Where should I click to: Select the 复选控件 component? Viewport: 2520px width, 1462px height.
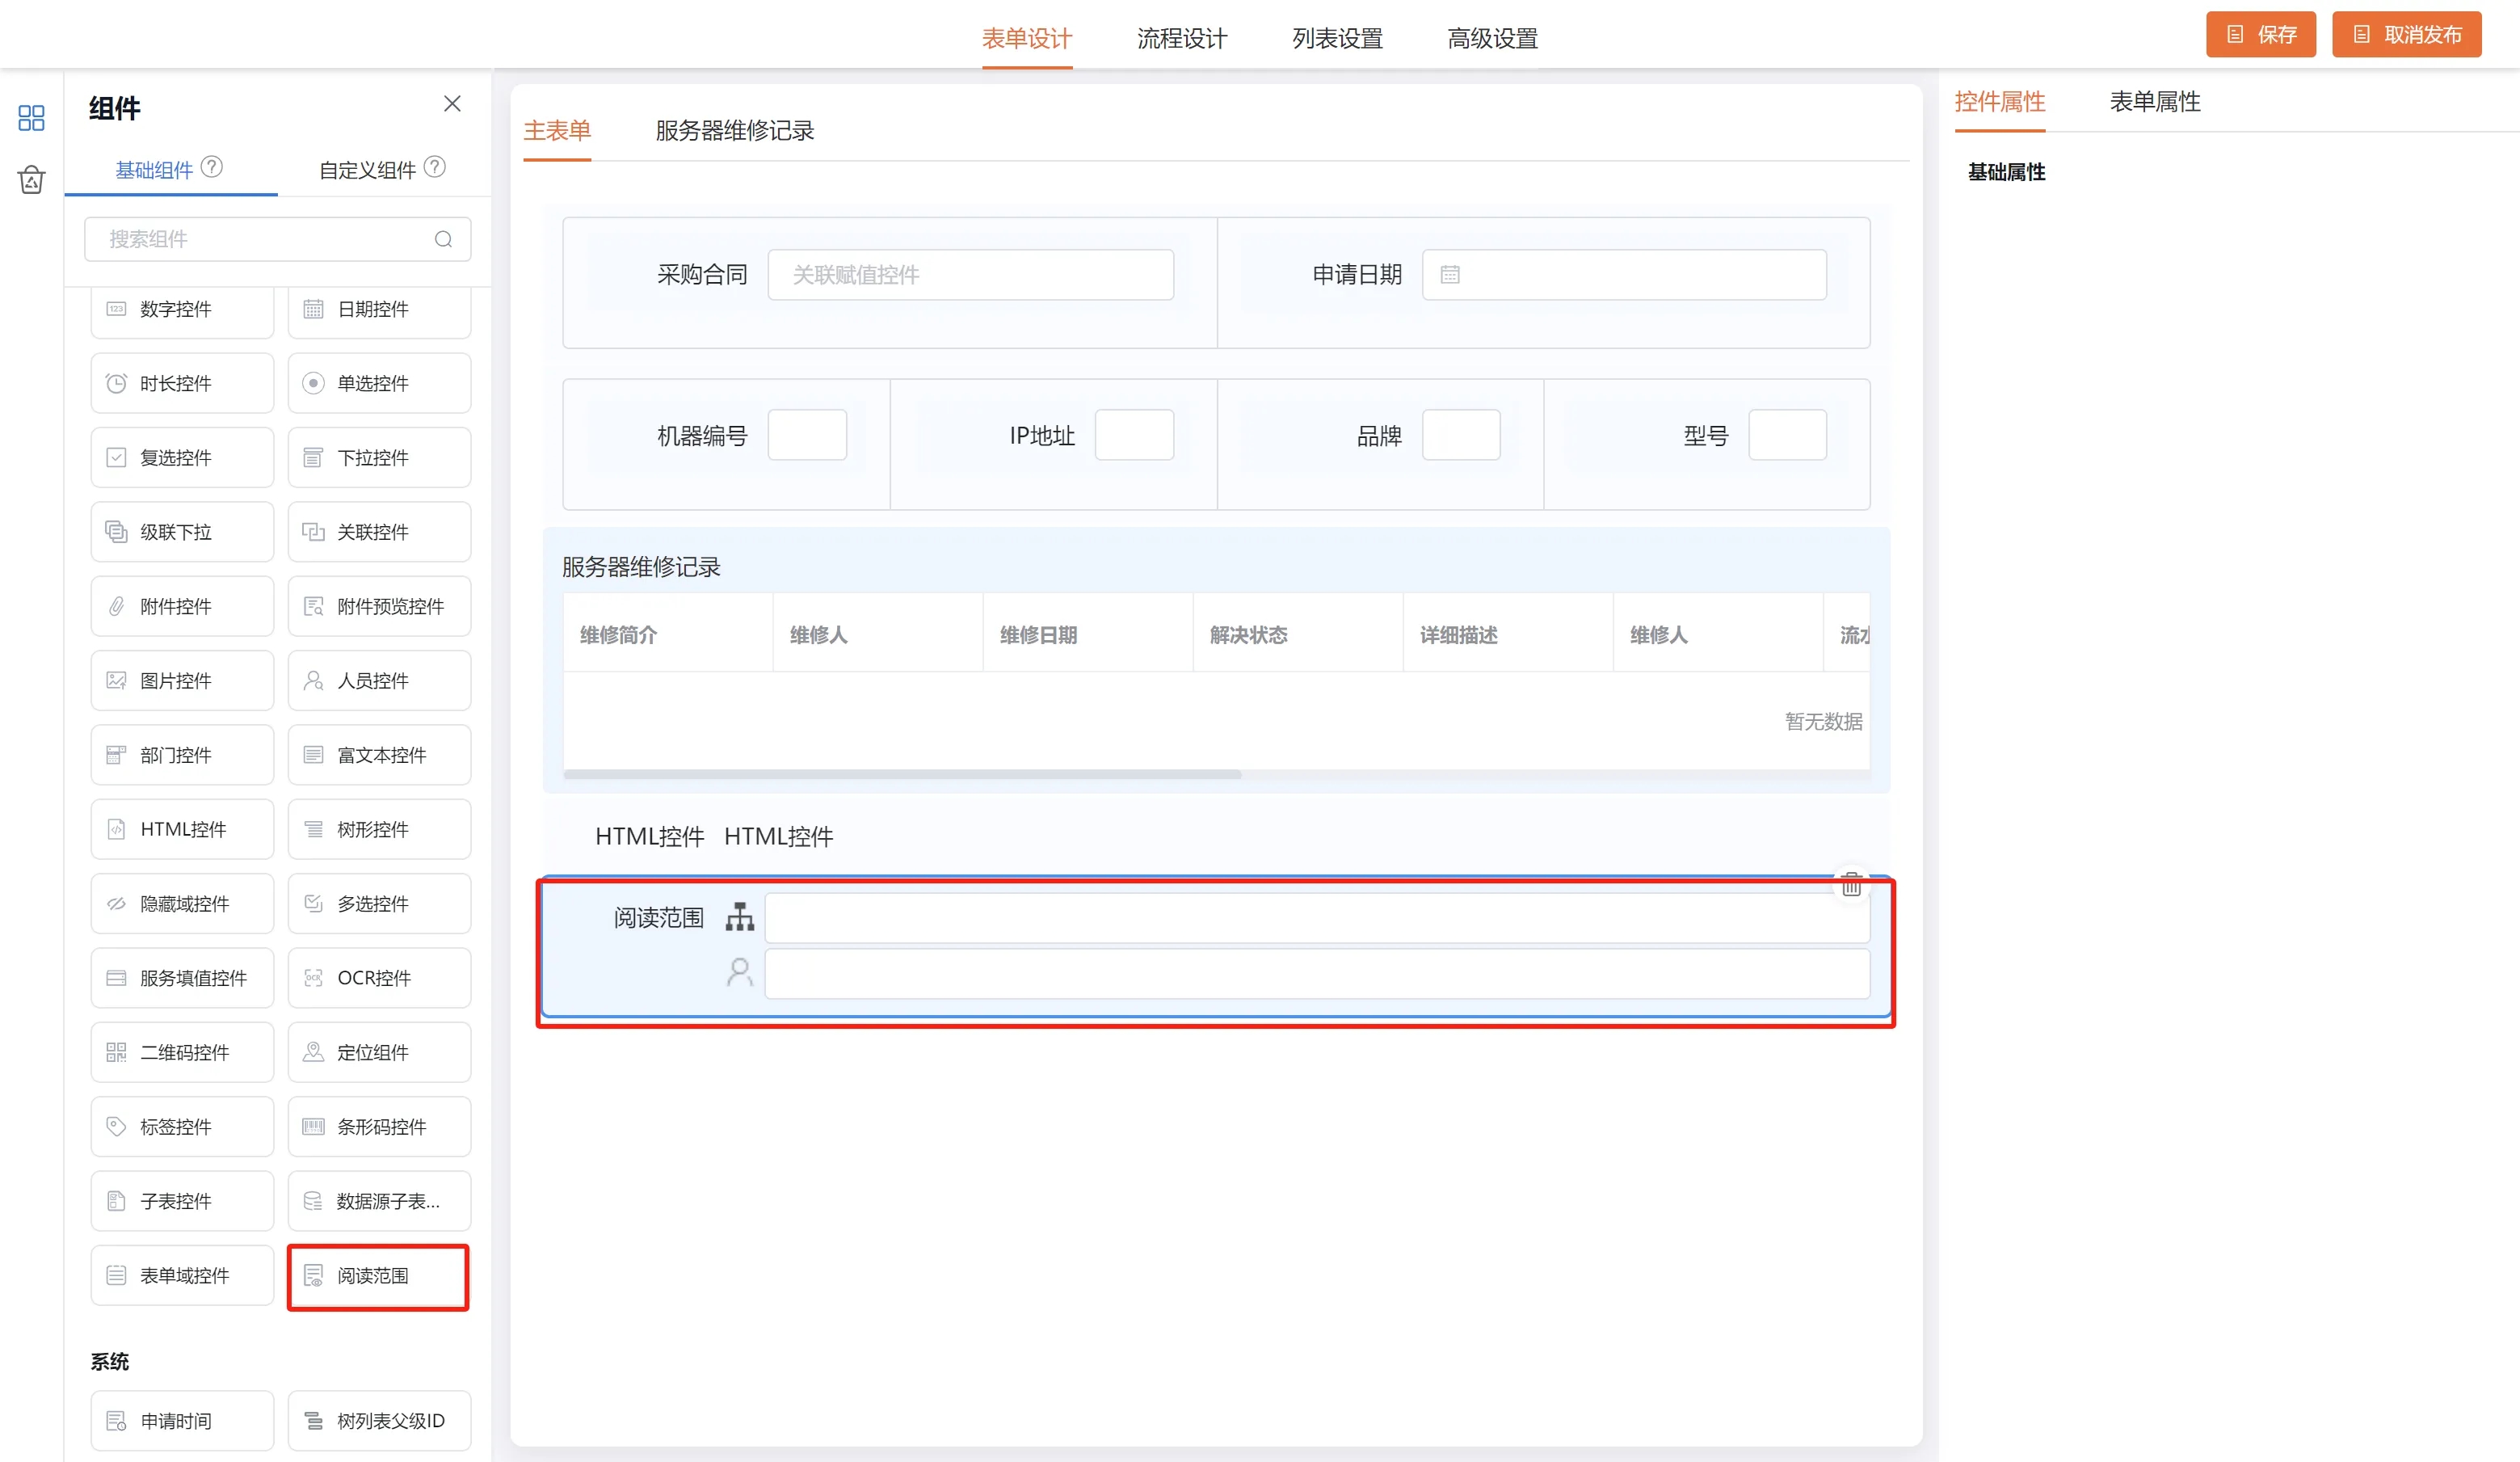tap(182, 457)
